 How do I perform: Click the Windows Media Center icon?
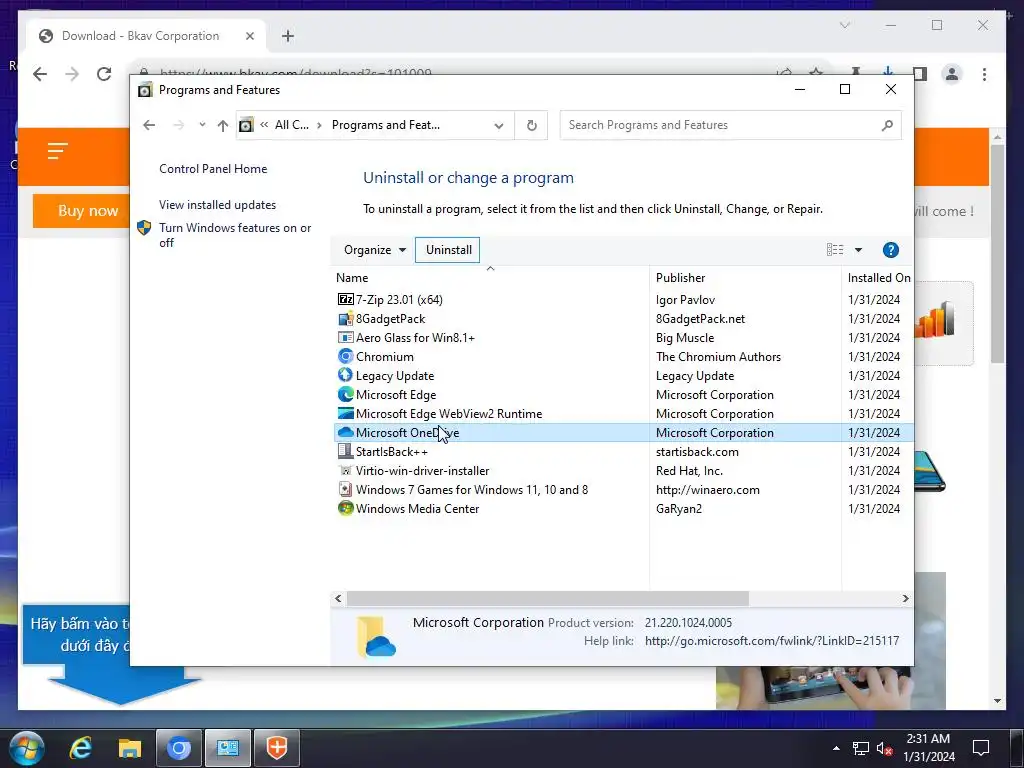pos(345,508)
